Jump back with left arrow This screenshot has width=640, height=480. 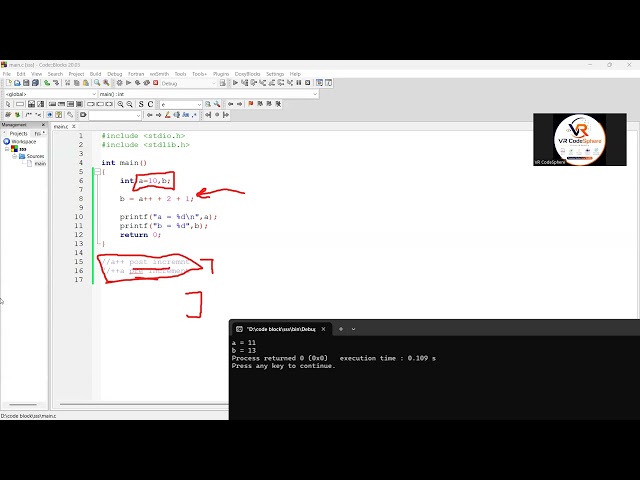pos(231,104)
